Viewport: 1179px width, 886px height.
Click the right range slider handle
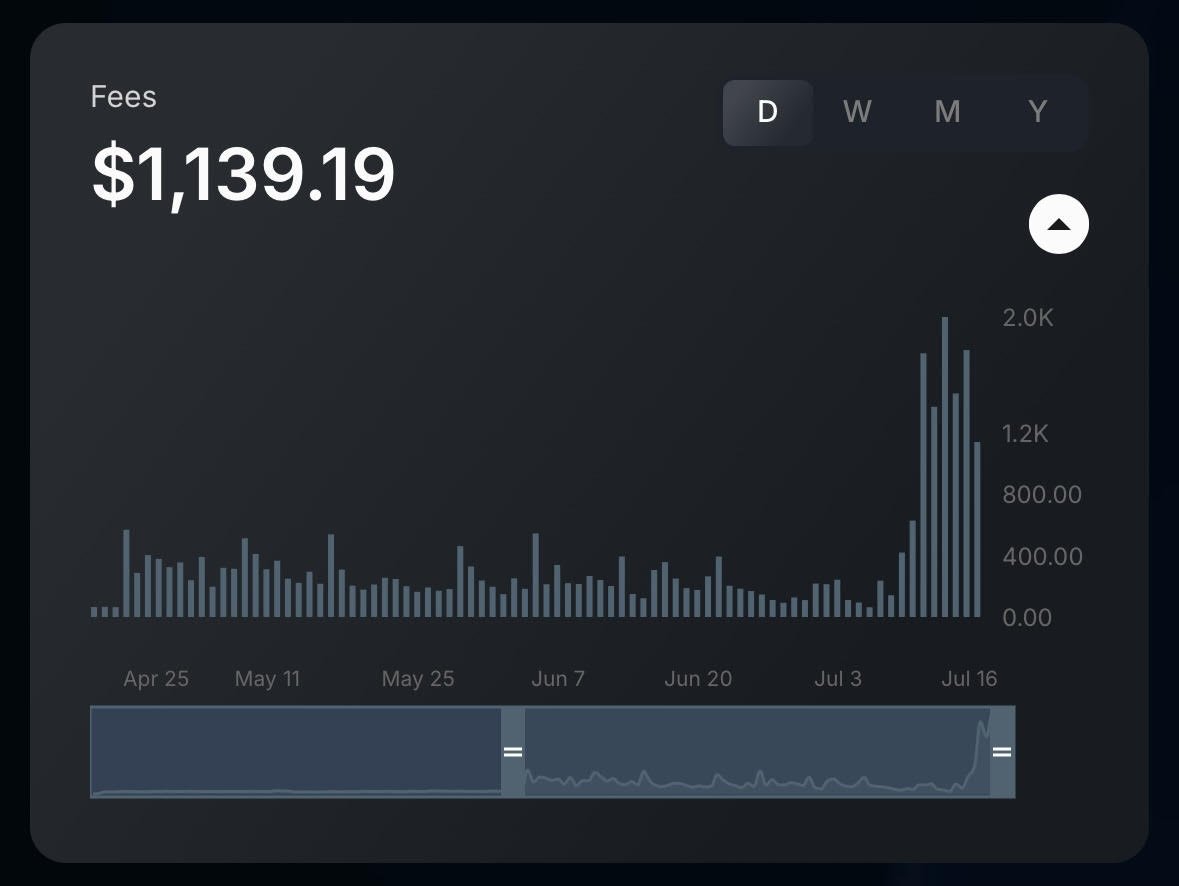[x=1002, y=751]
